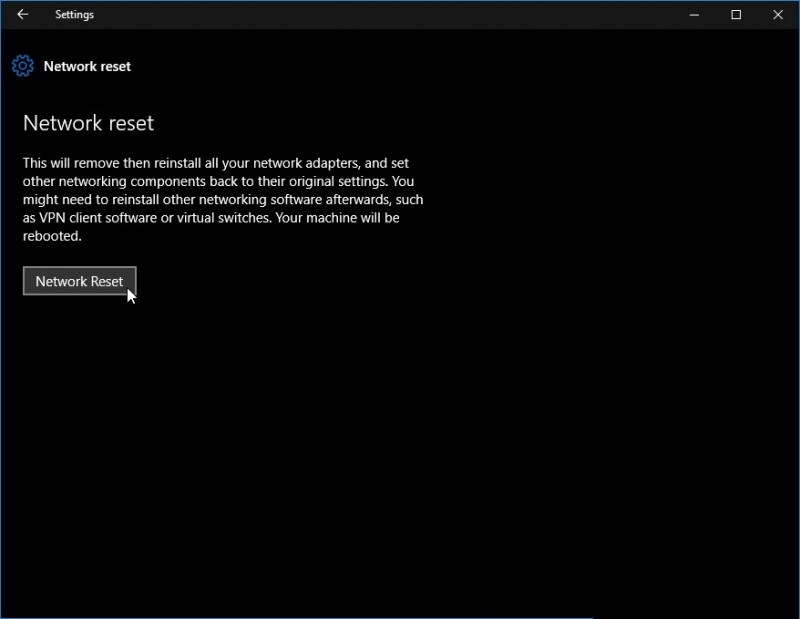
Task: Click the first line starting "This will remove"
Action: pyautogui.click(x=215, y=163)
